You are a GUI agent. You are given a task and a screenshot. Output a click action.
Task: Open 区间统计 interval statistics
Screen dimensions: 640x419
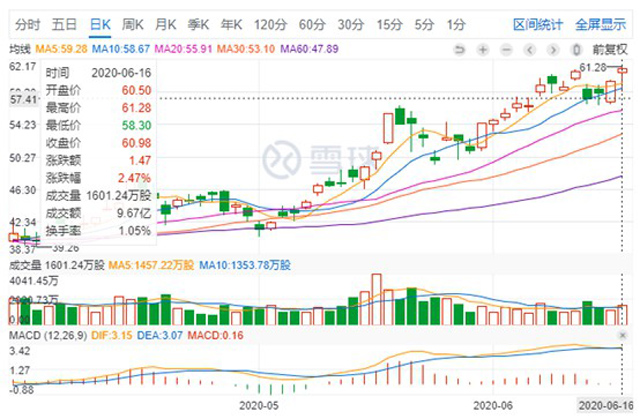[x=538, y=24]
